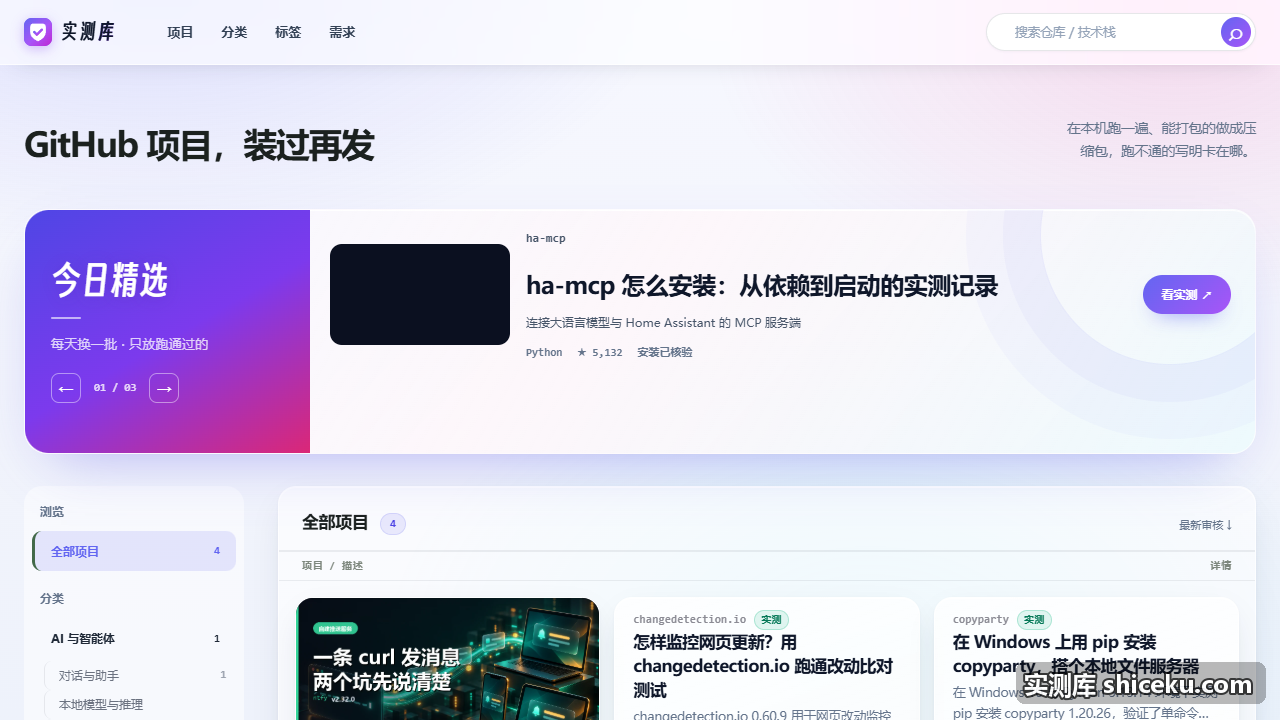Open 最新审核 sort dropdown

(1205, 525)
